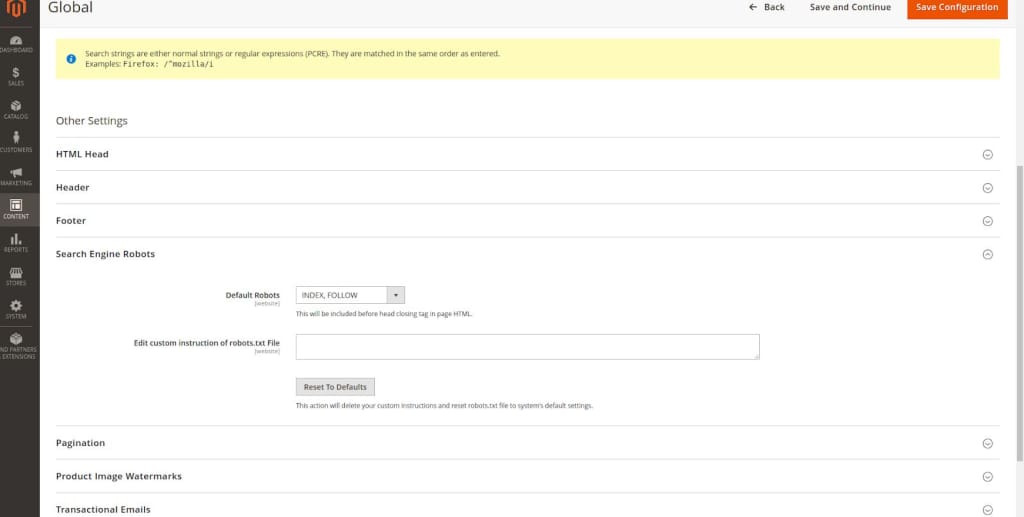Click the Save Configuration button
Screen dimensions: 1024x517
pyautogui.click(x=957, y=7)
